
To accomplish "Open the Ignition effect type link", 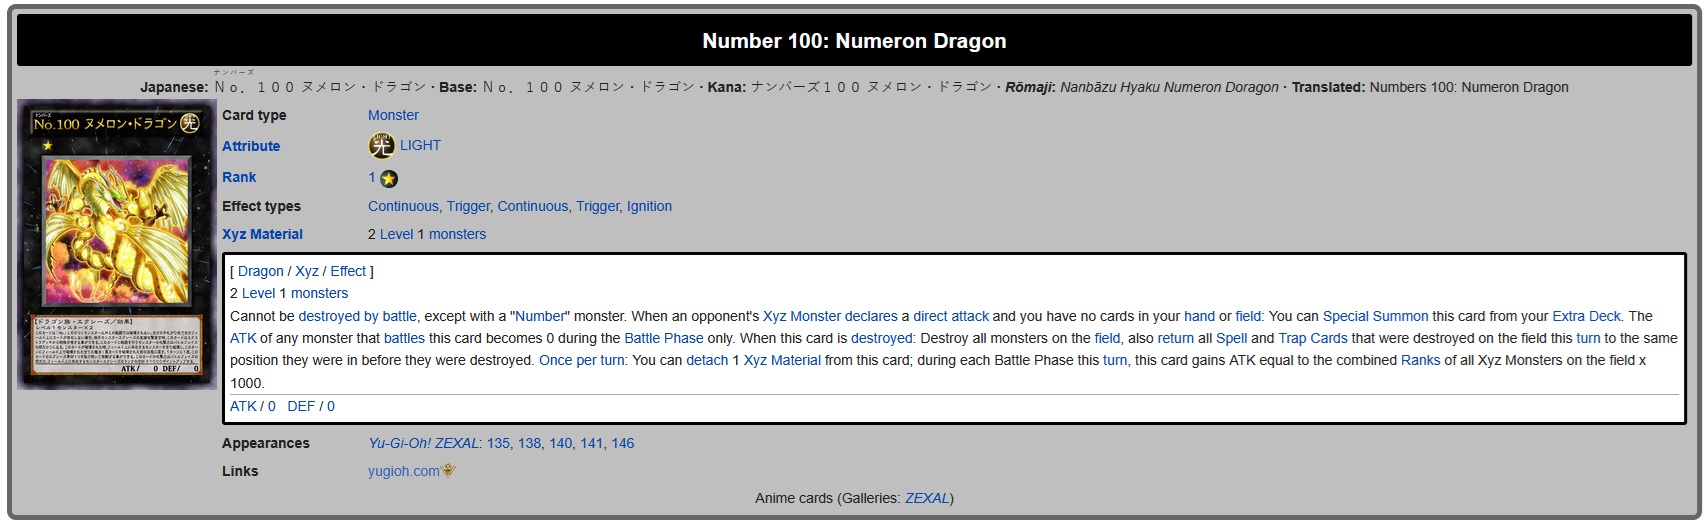I will [649, 206].
